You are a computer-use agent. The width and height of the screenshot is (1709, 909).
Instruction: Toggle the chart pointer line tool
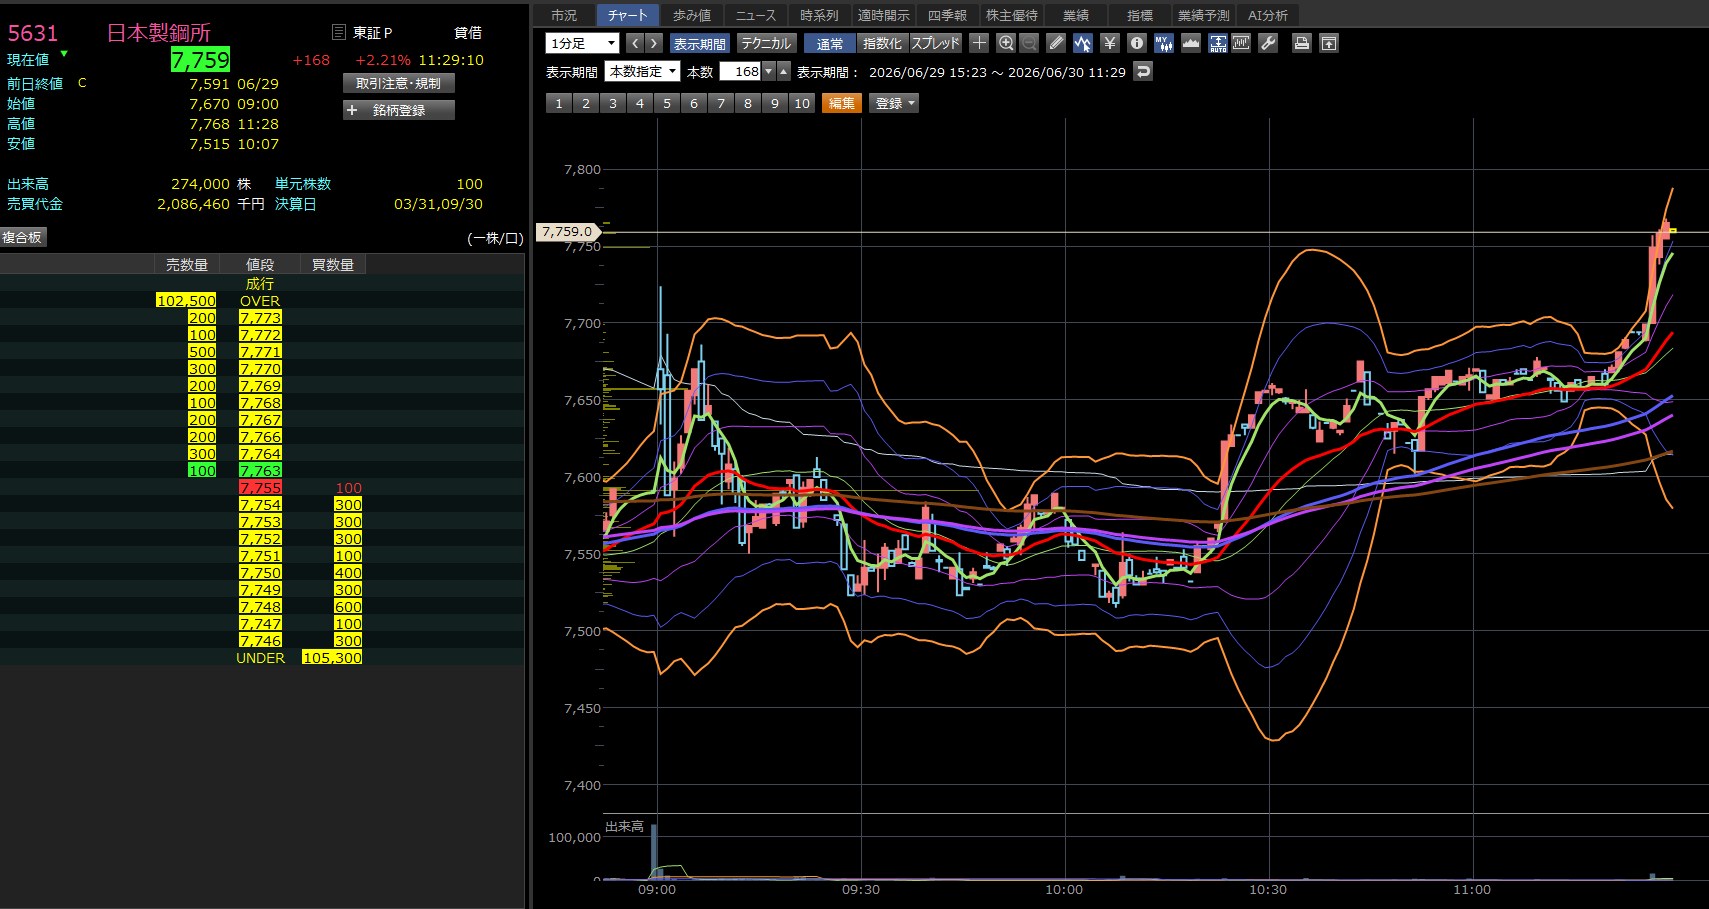tap(1082, 43)
